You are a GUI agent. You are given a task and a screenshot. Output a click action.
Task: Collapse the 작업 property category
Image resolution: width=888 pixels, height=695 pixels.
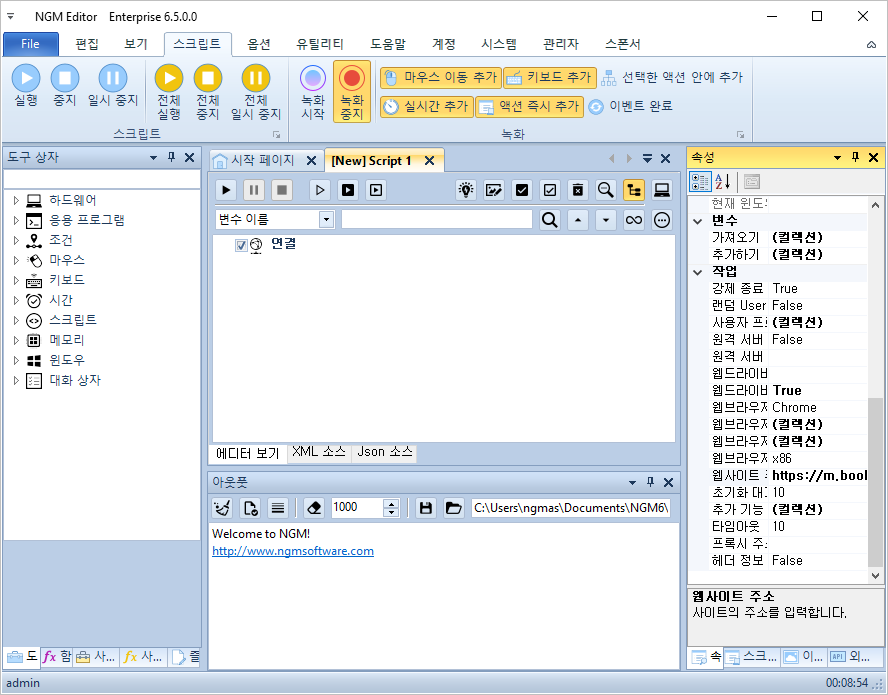pyautogui.click(x=698, y=272)
